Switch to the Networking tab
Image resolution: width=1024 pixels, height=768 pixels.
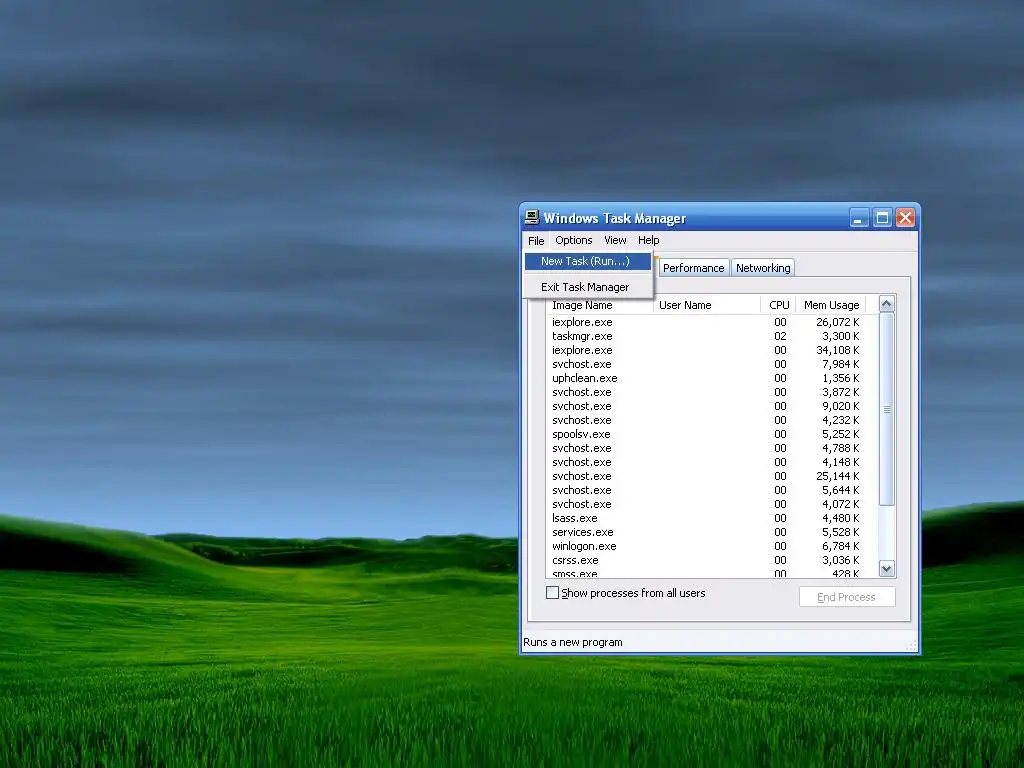point(763,268)
